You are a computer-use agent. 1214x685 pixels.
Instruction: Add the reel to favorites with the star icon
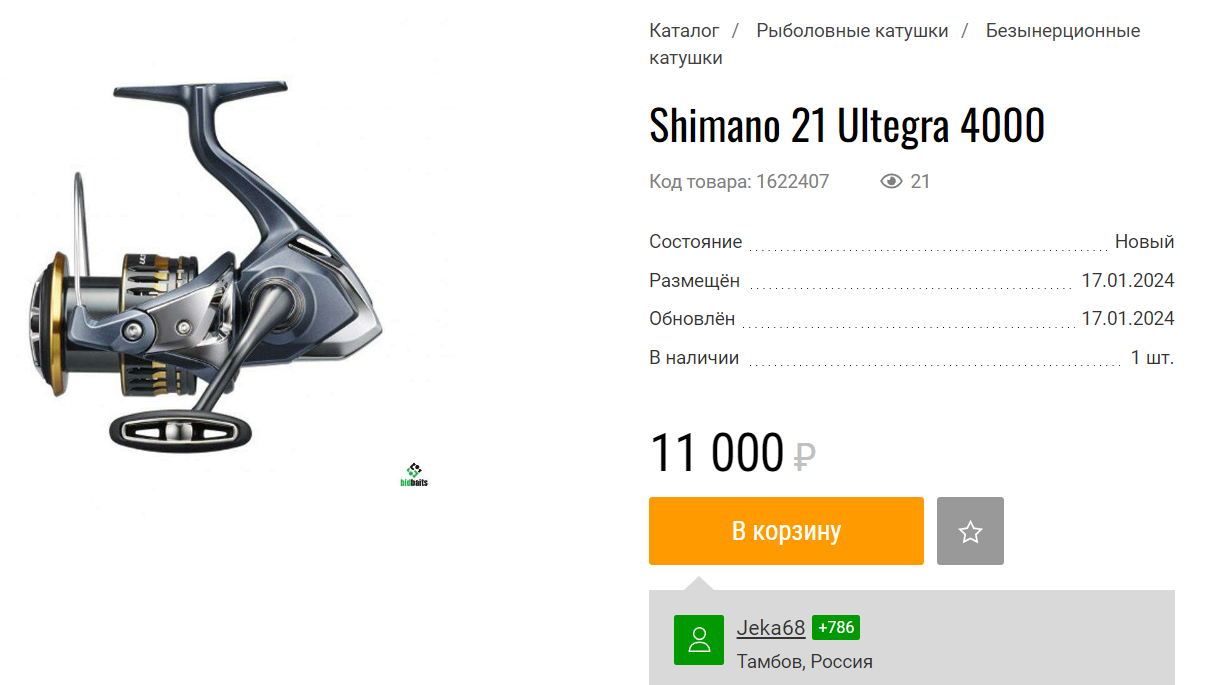coord(970,531)
